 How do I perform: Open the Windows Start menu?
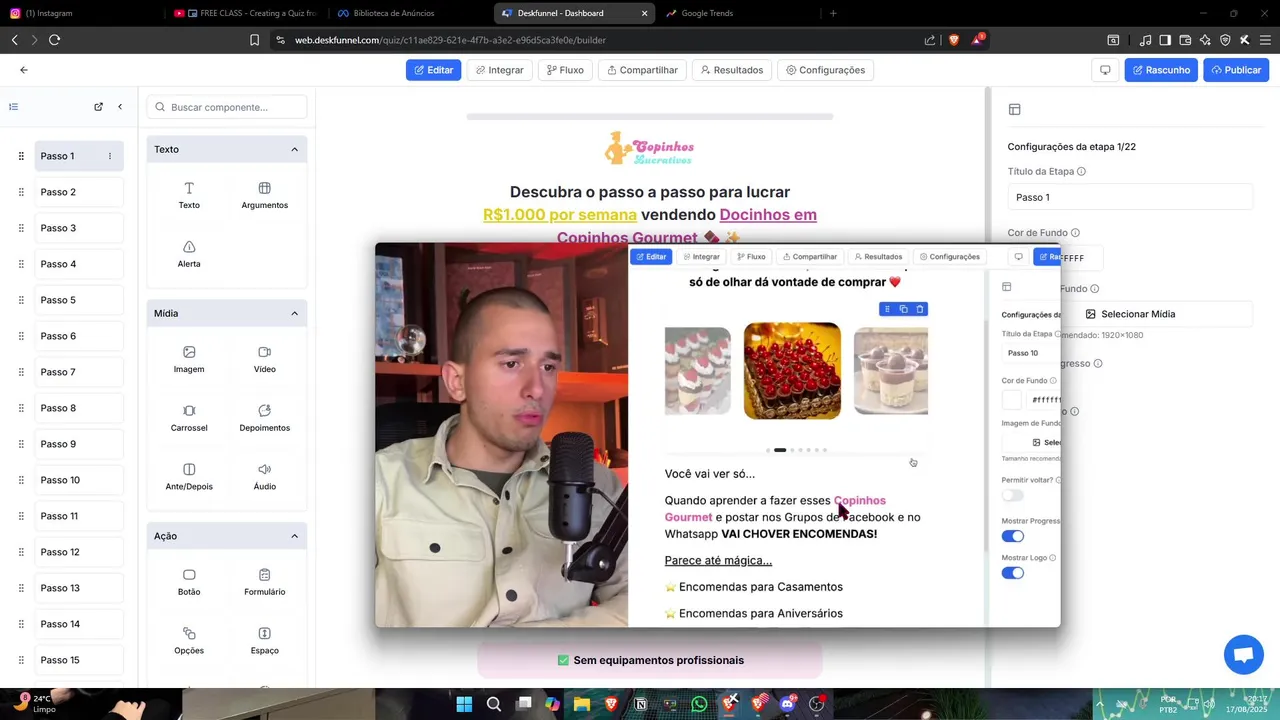[464, 704]
